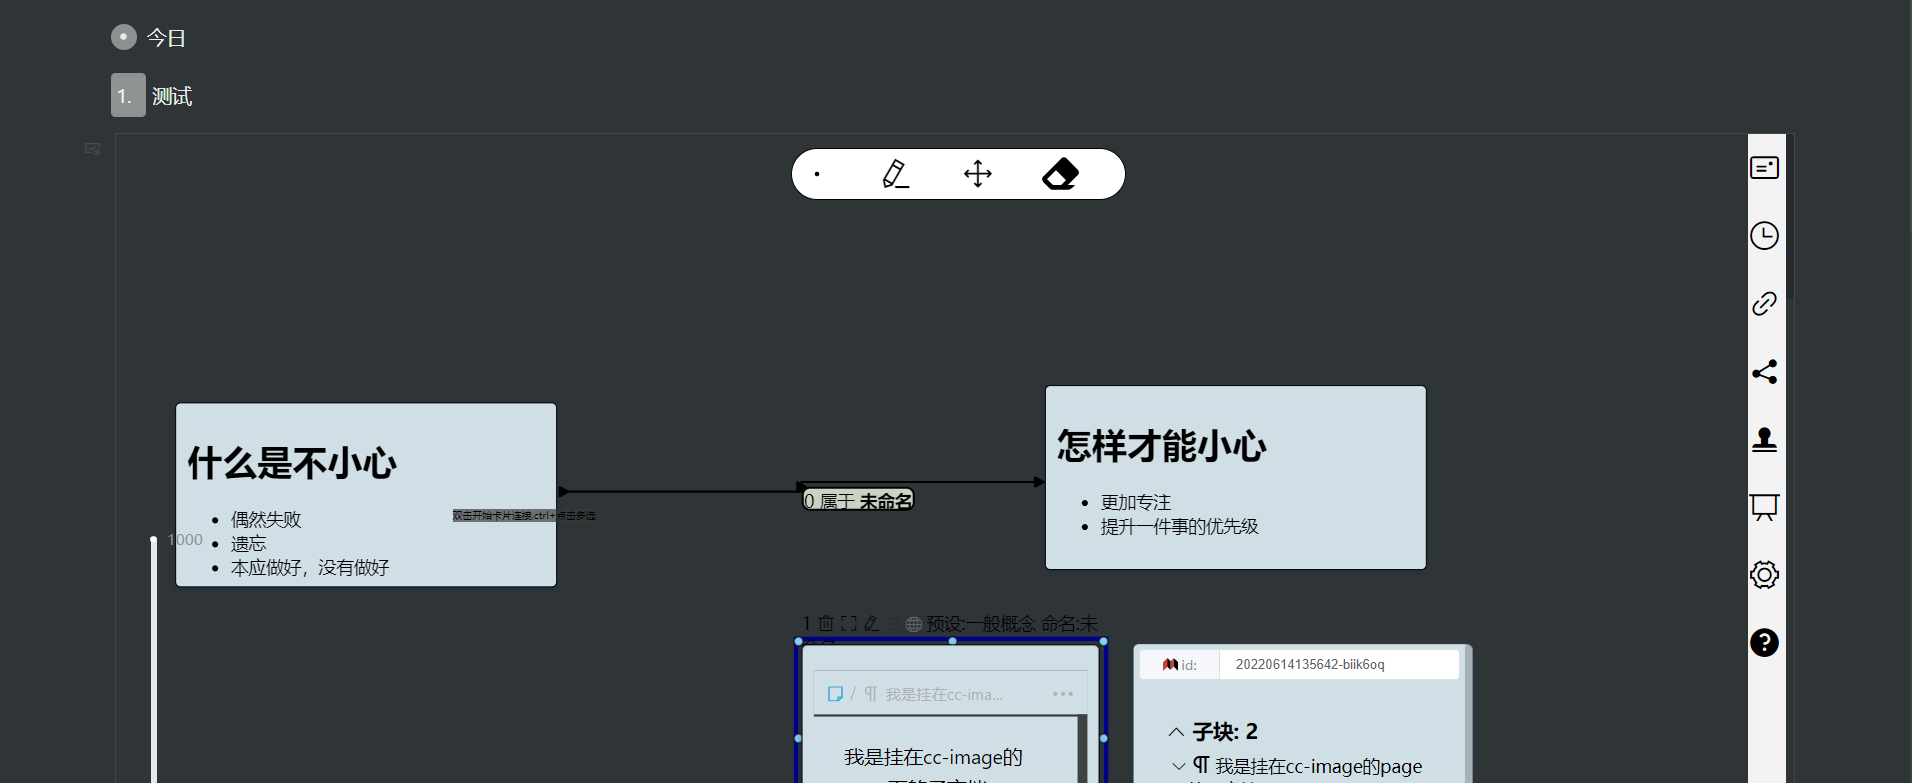
Task: Click the globe icon above selected card
Action: [914, 624]
